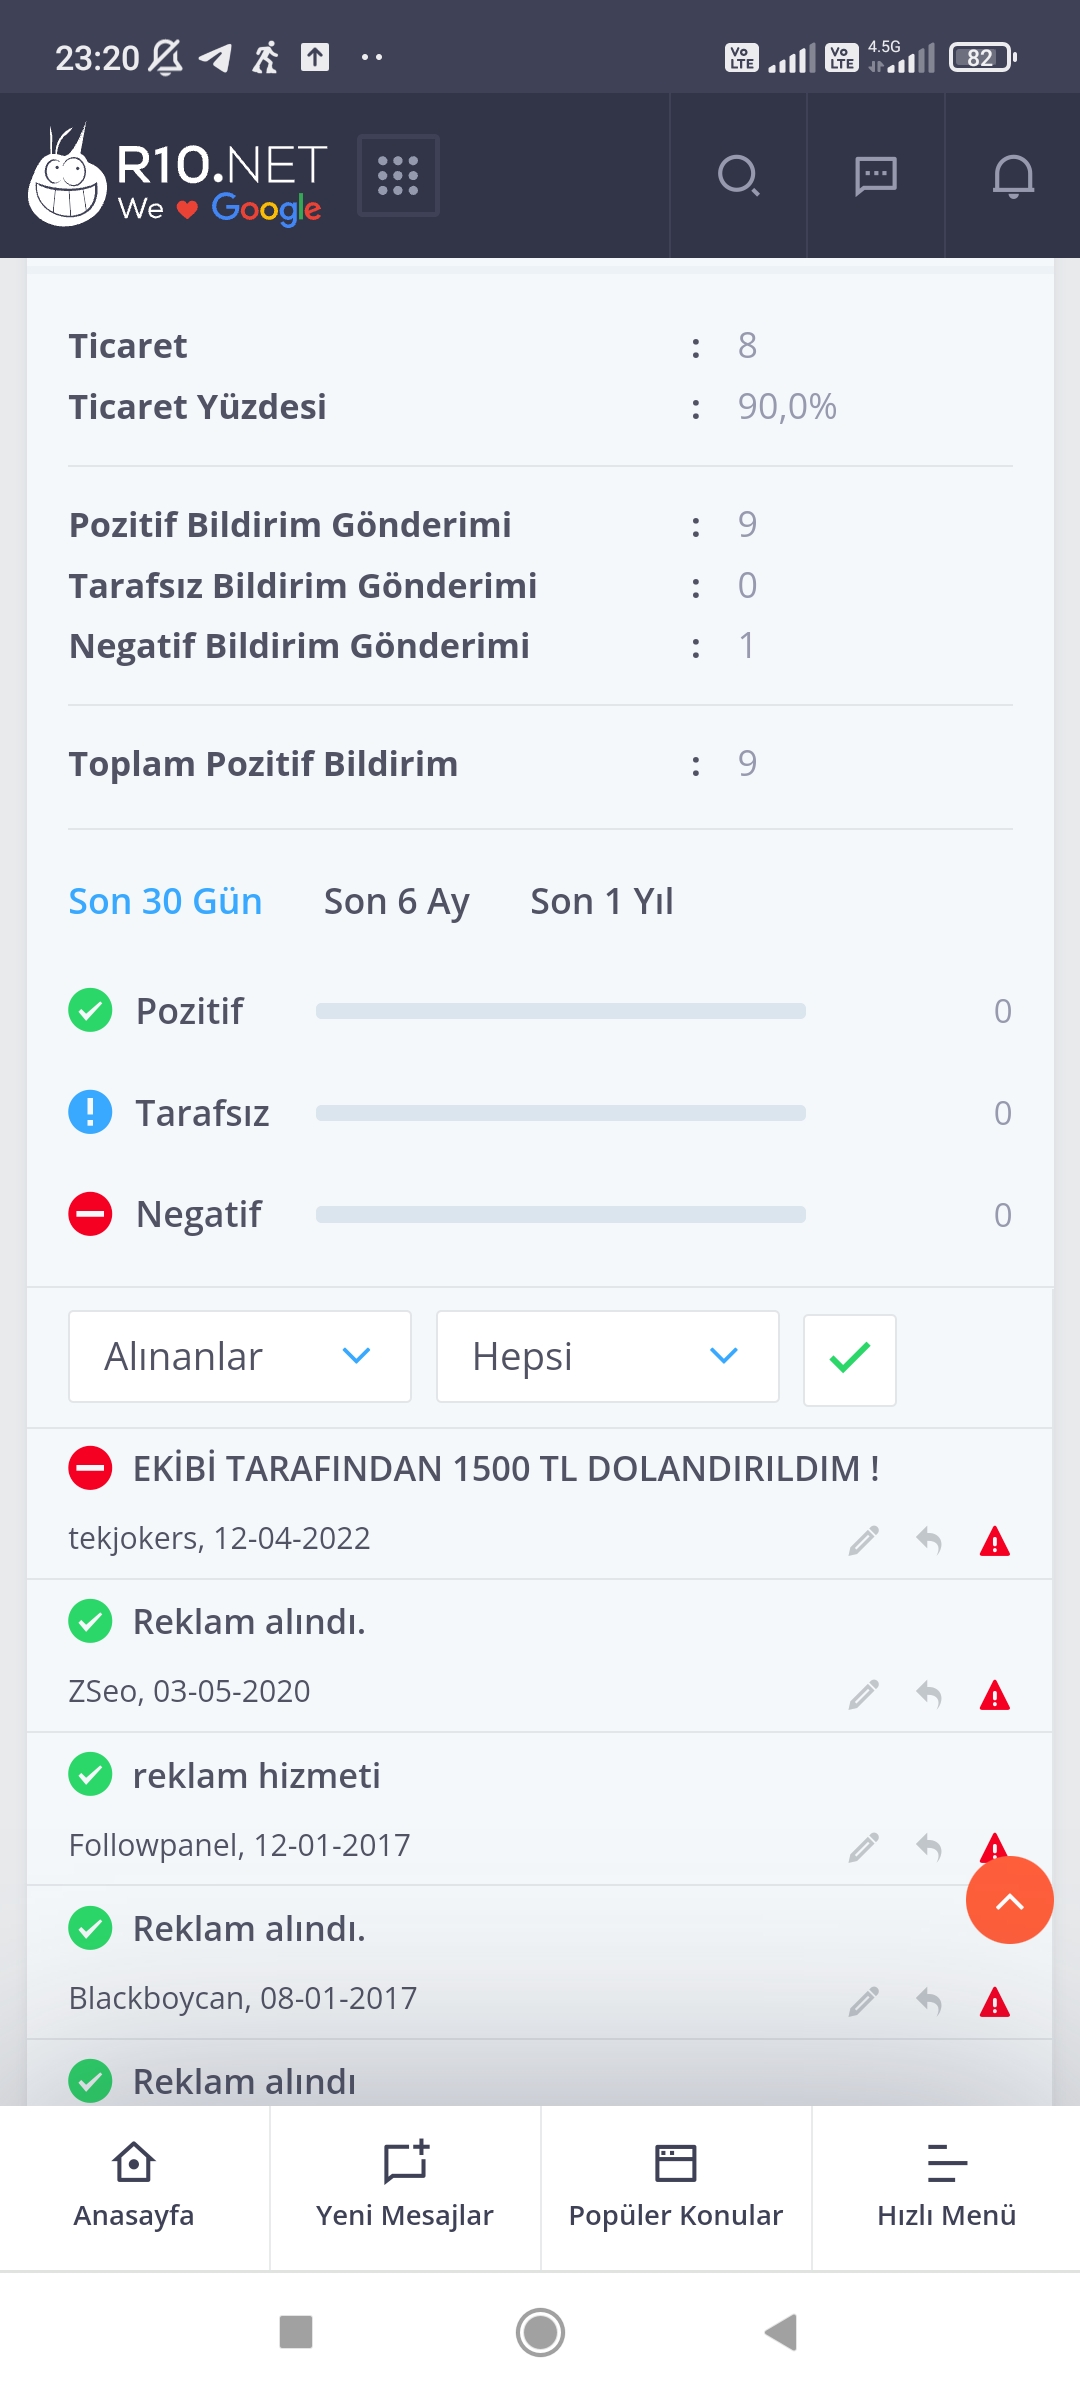Viewport: 1080px width, 2400px height.
Task: Open the notifications bell icon
Action: coord(1013,176)
